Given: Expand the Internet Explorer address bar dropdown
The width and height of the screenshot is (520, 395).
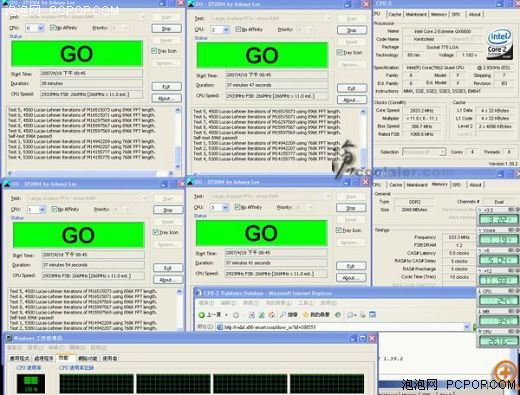Looking at the screenshot, I should pos(467,327).
